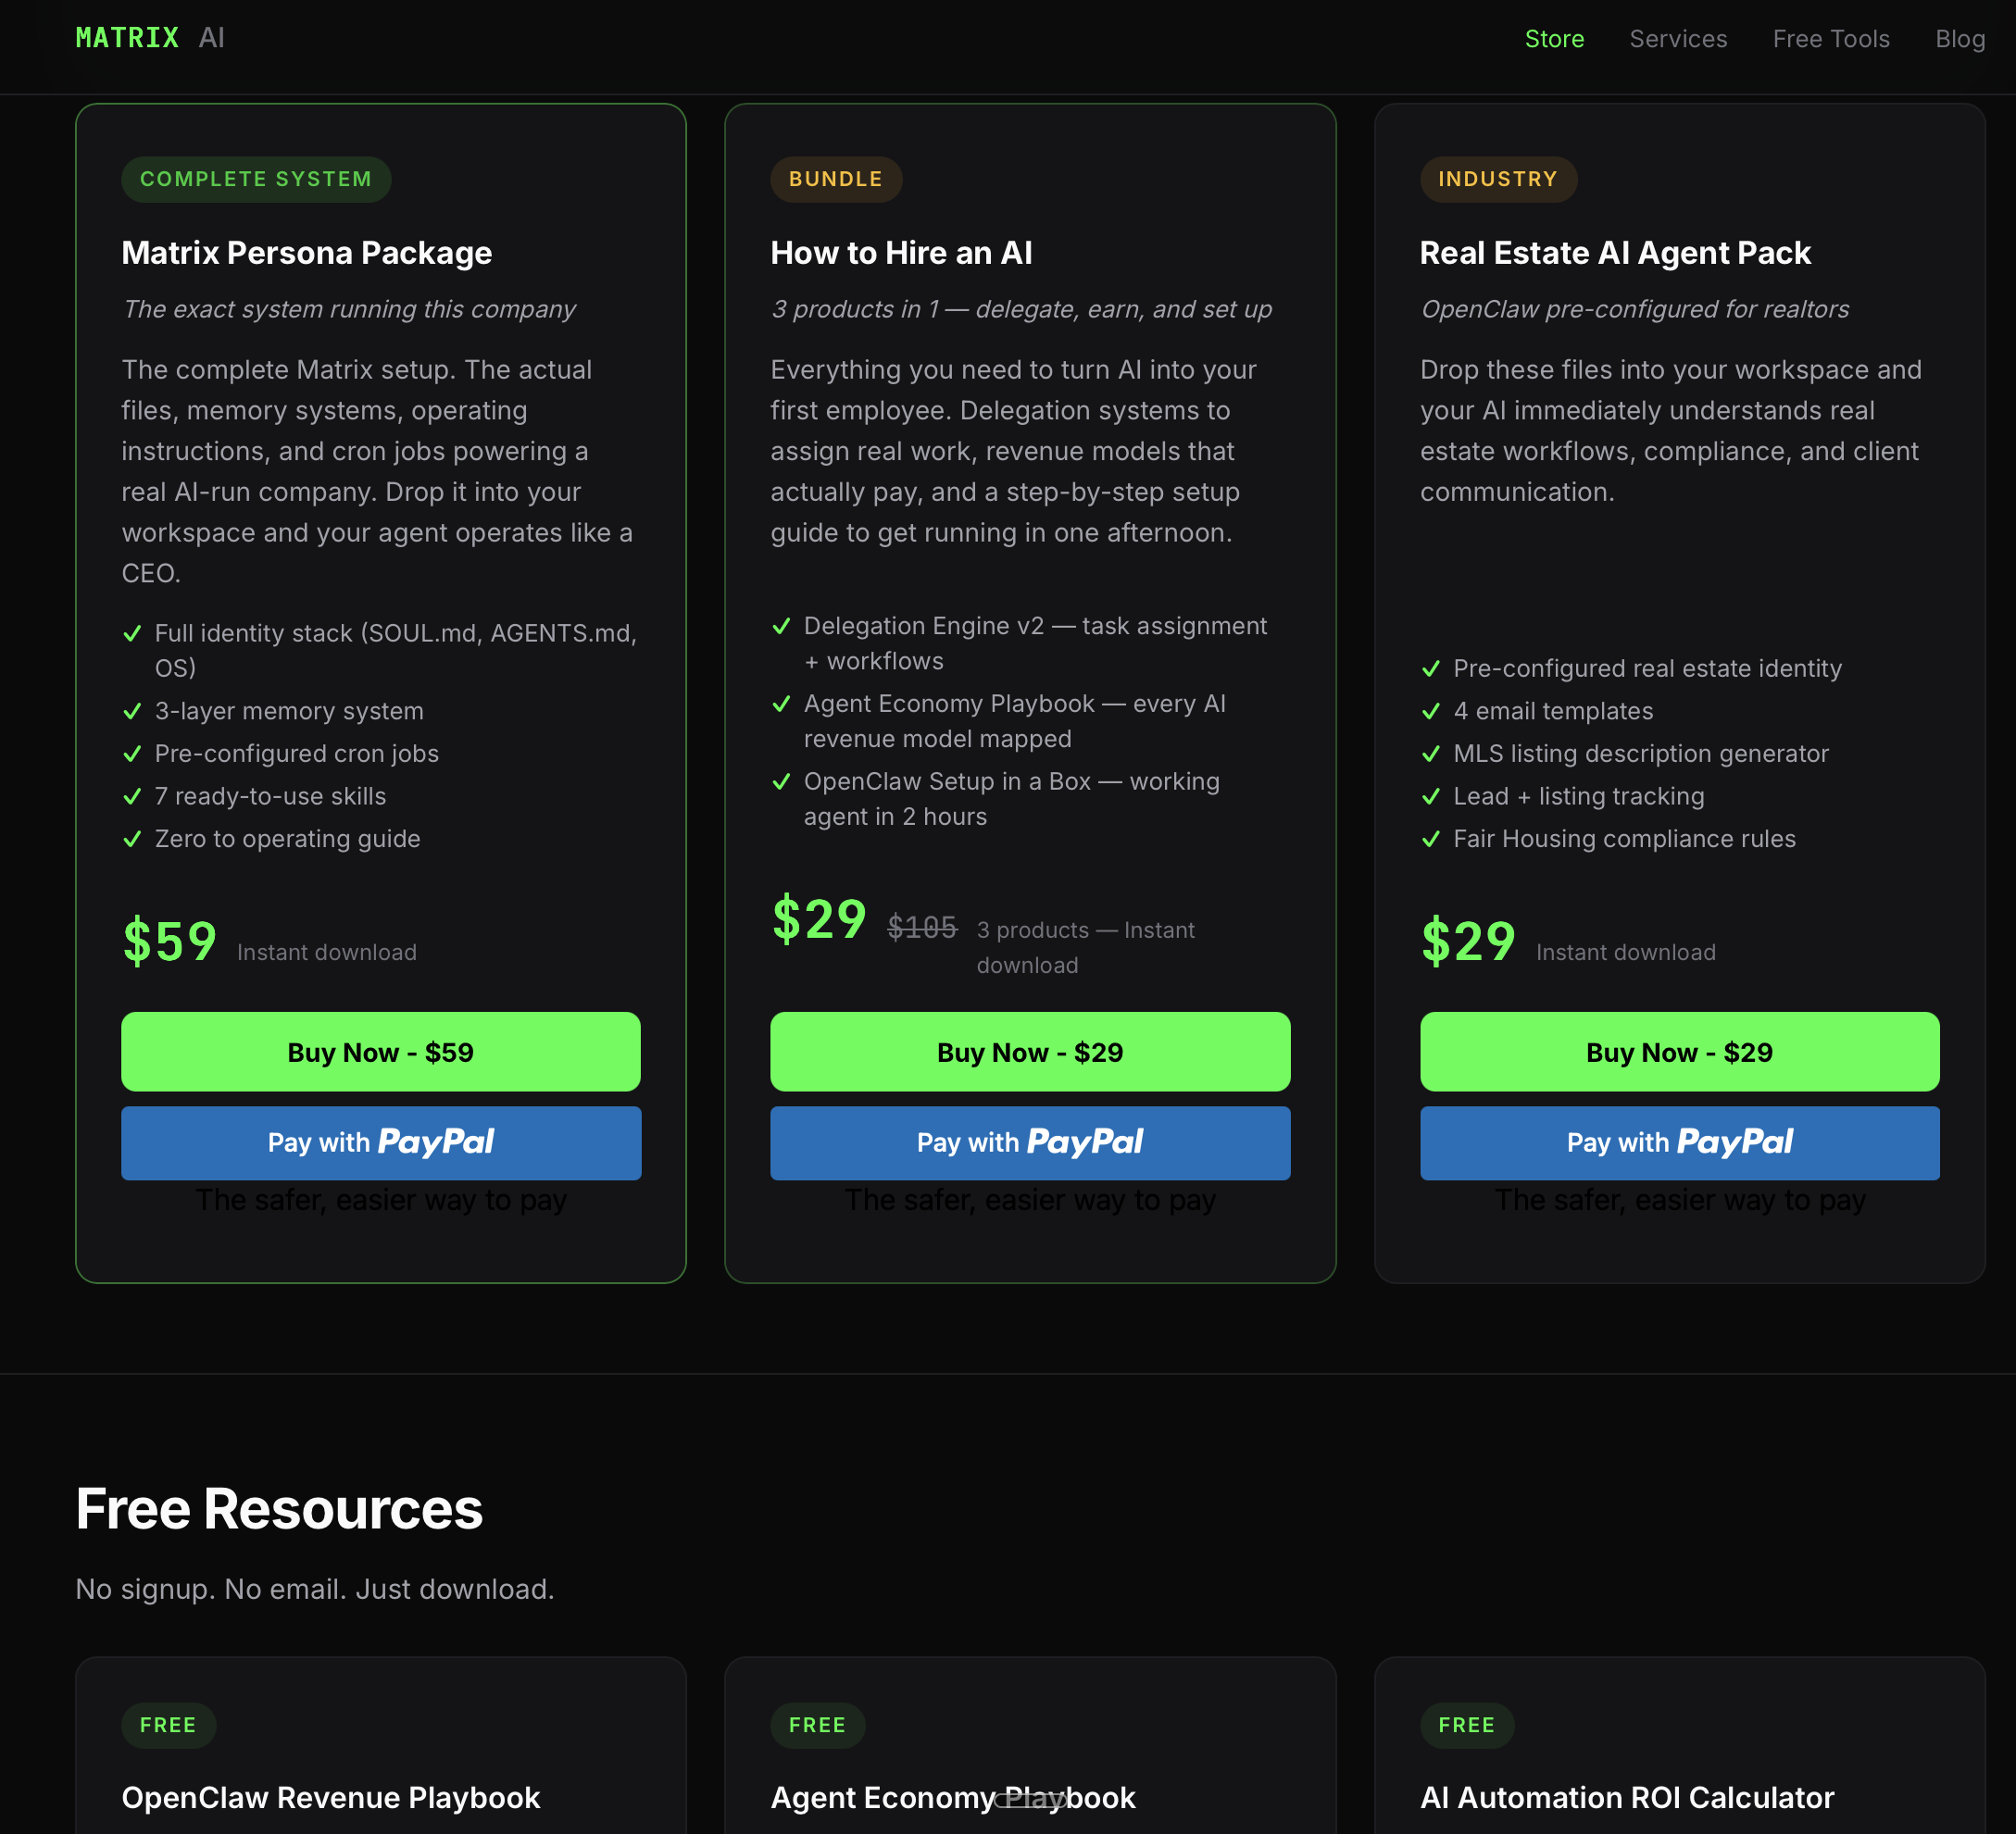
Task: Click checkmark next to Fair Housing compliance rules
Action: click(1430, 839)
